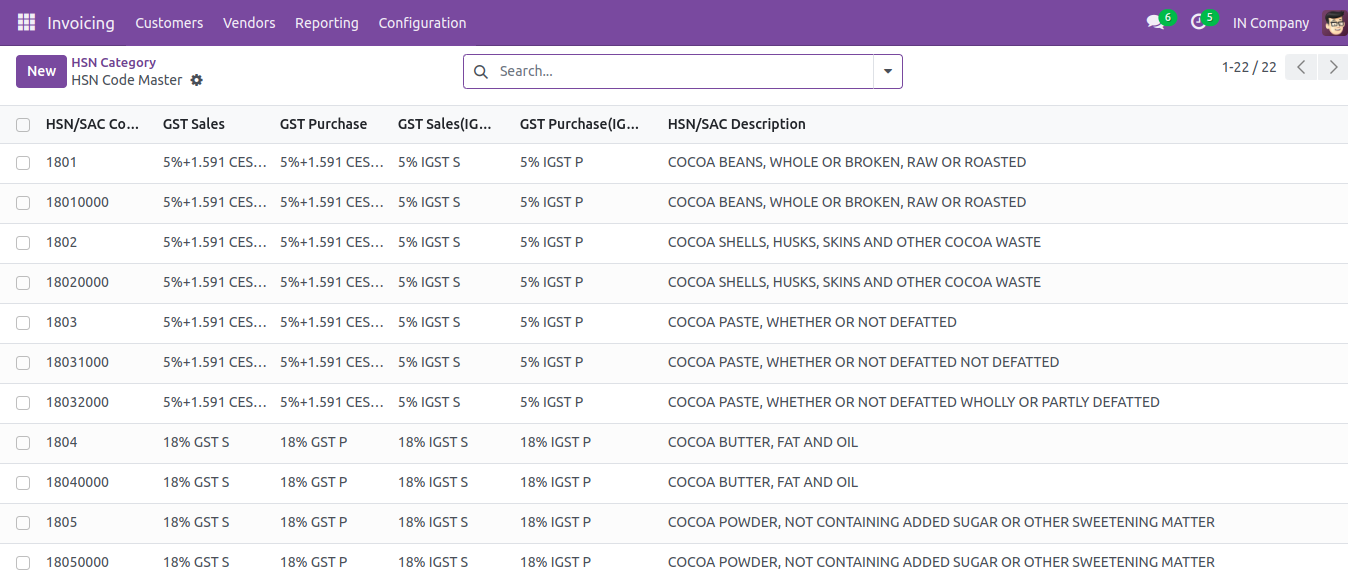This screenshot has height=578, width=1348.
Task: Tick the checkbox for row 18040000
Action: coord(23,482)
